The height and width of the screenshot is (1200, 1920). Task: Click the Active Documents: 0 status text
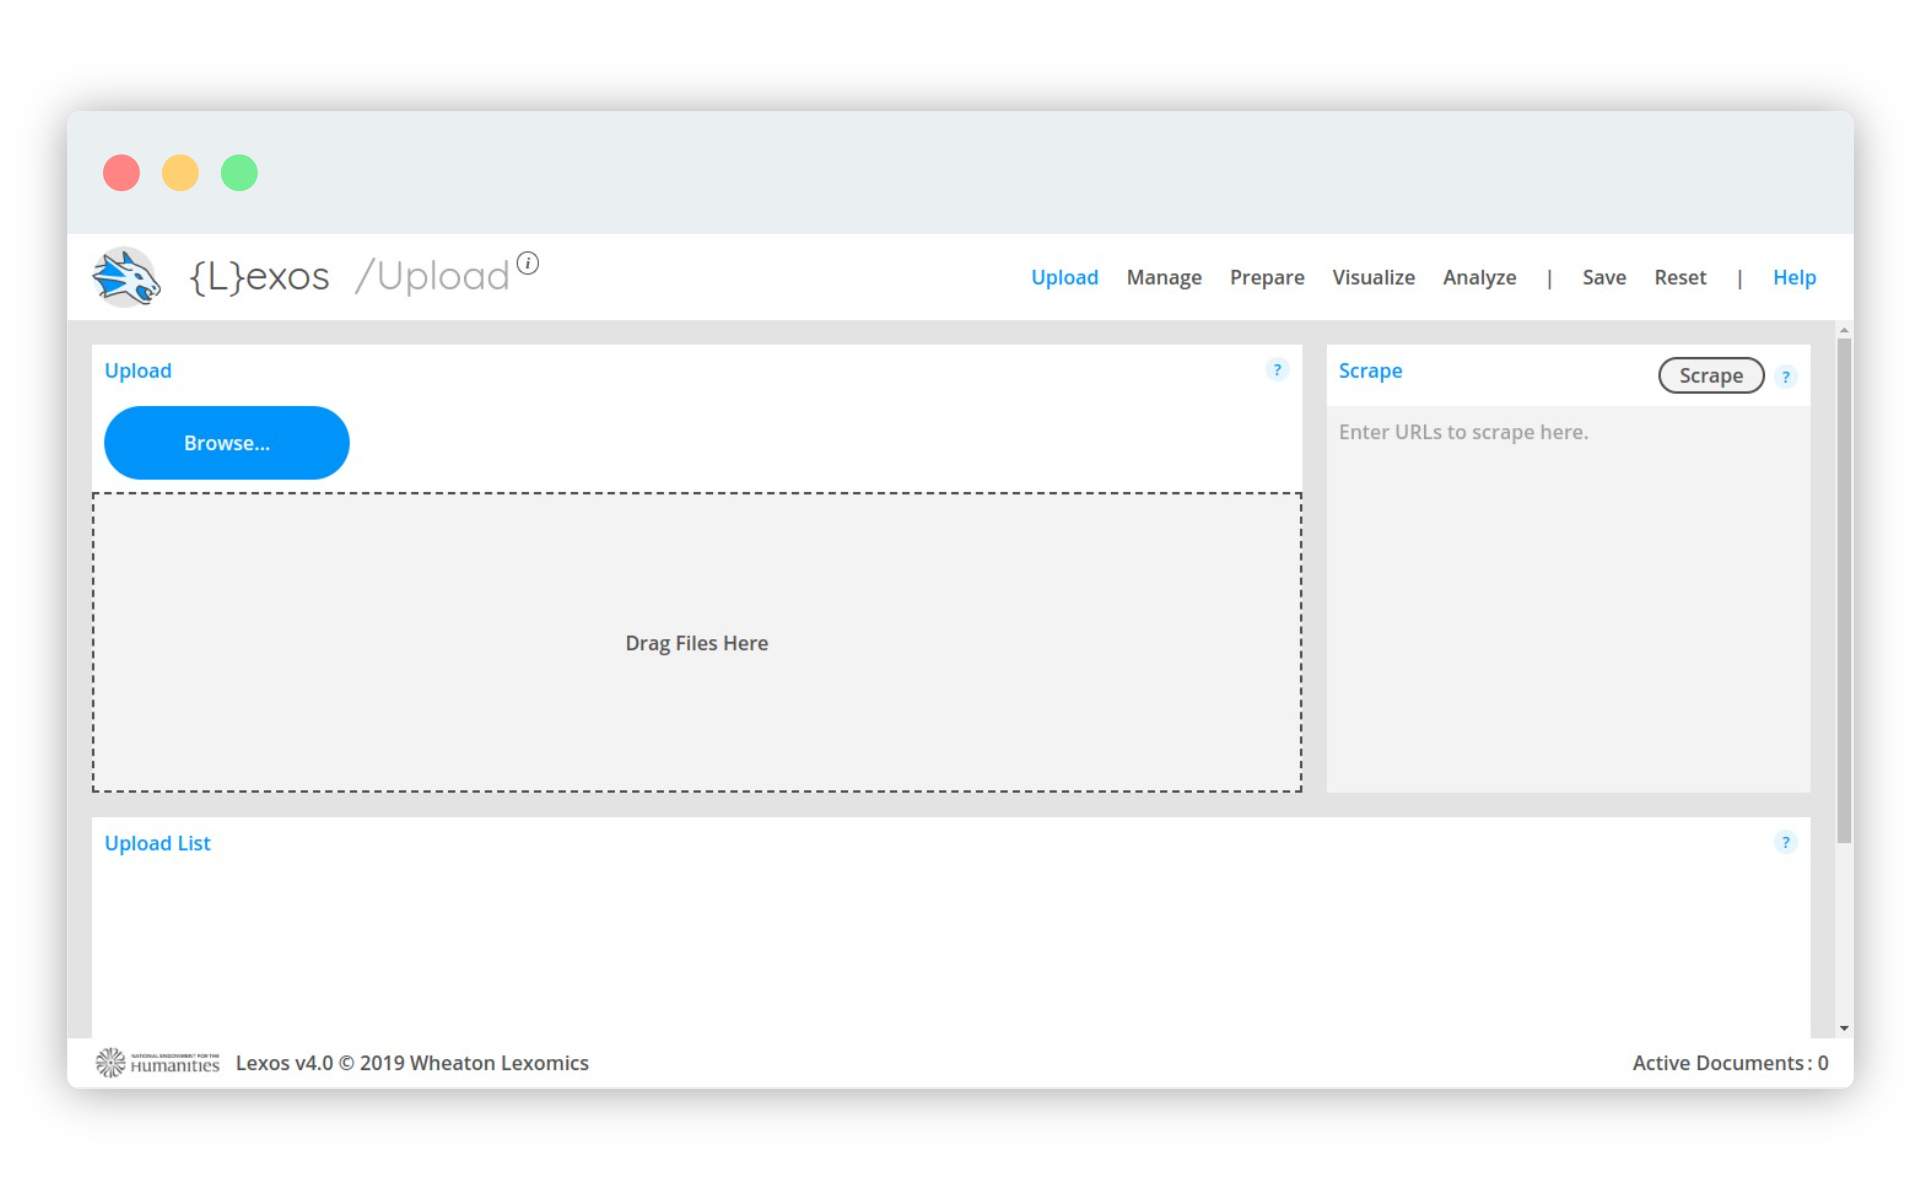[x=1730, y=1063]
